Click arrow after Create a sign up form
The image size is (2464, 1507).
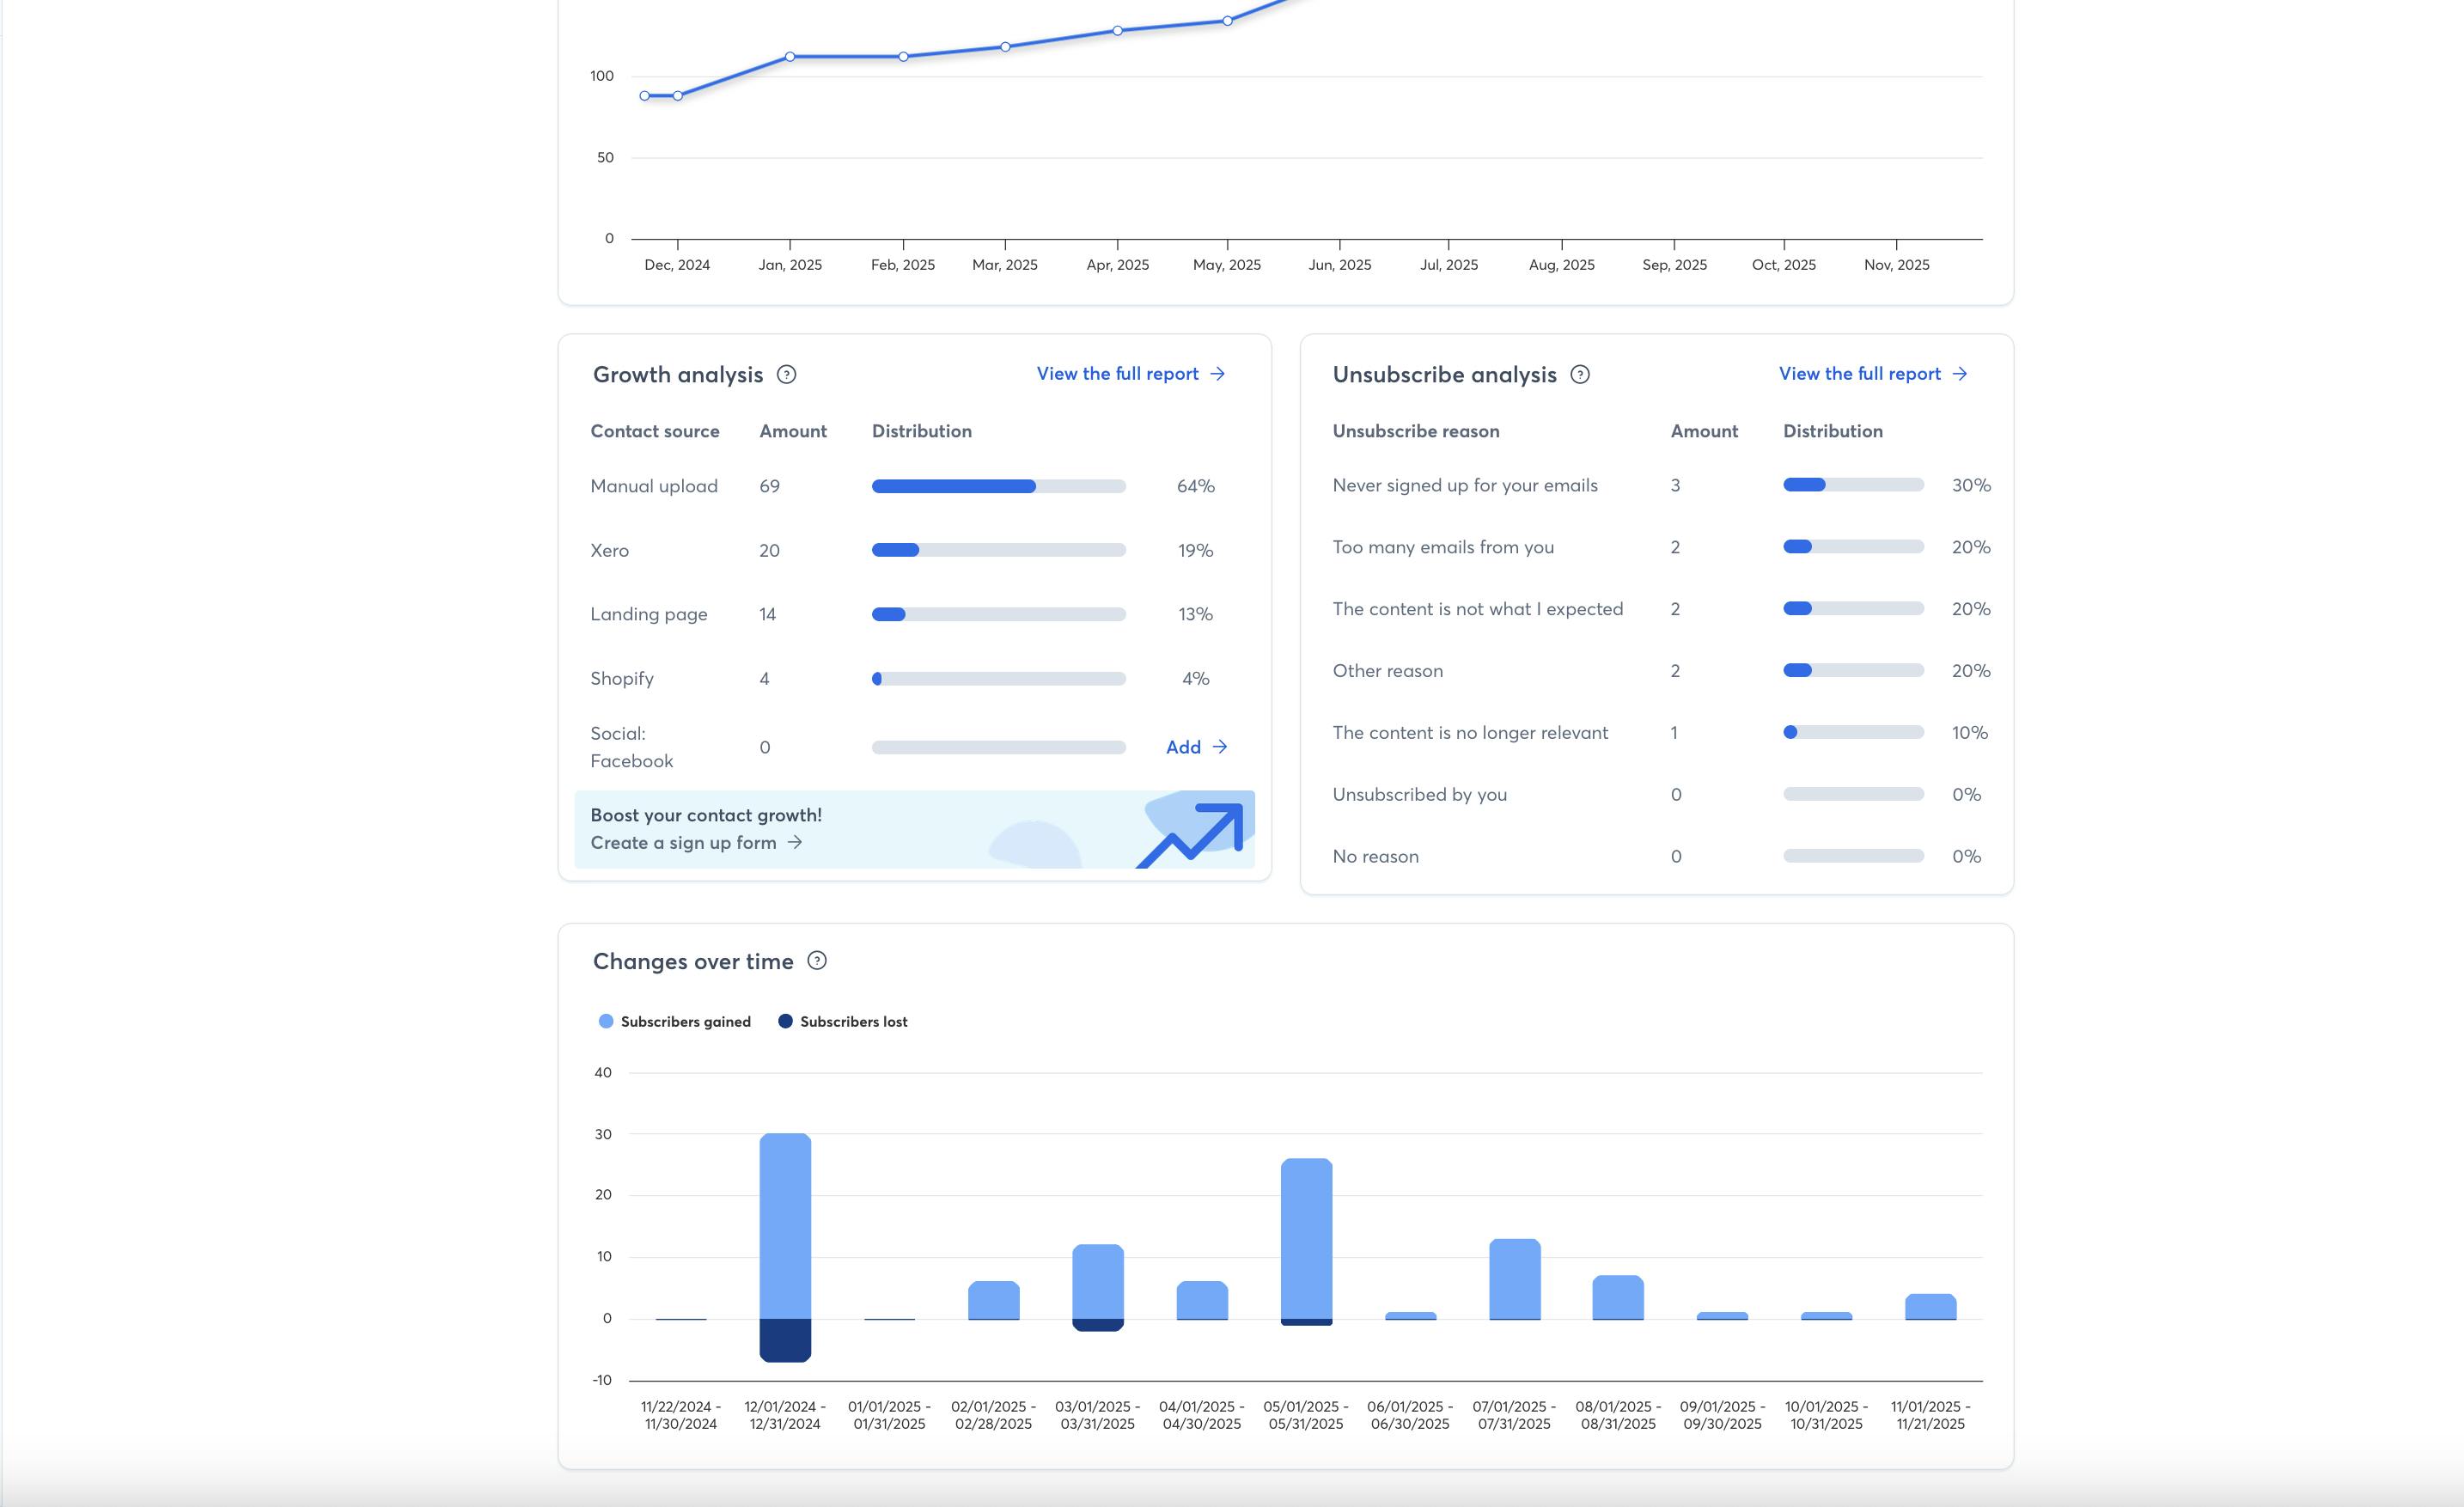(x=795, y=843)
